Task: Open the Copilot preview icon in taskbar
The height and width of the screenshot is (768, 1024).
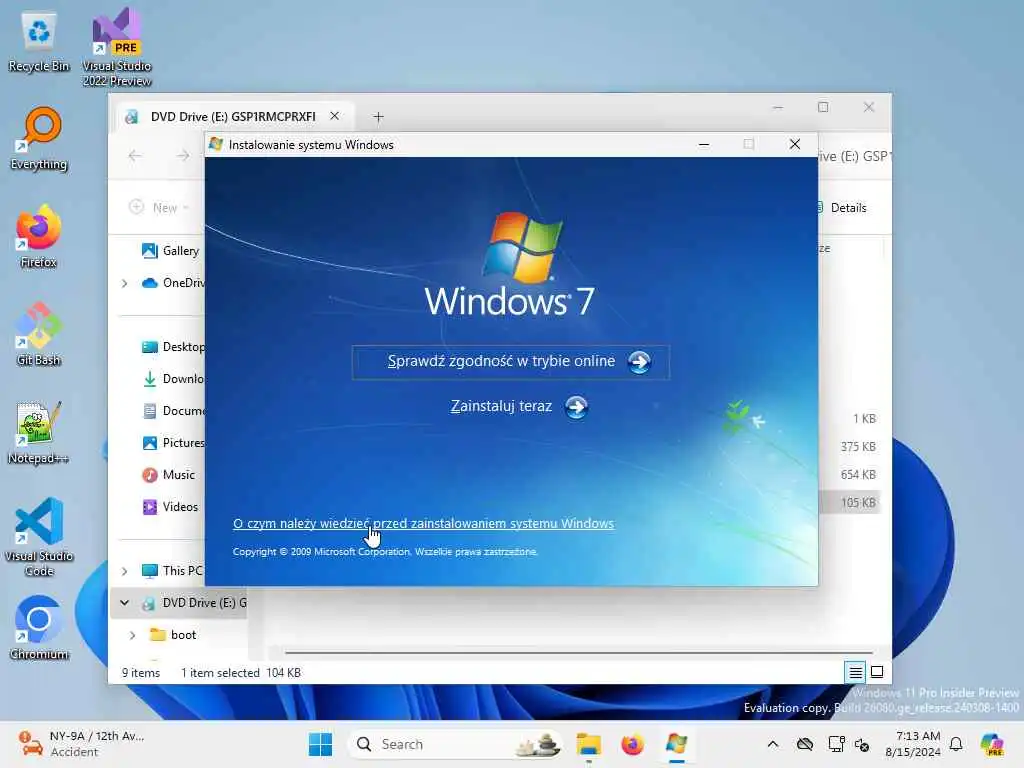Action: [992, 744]
